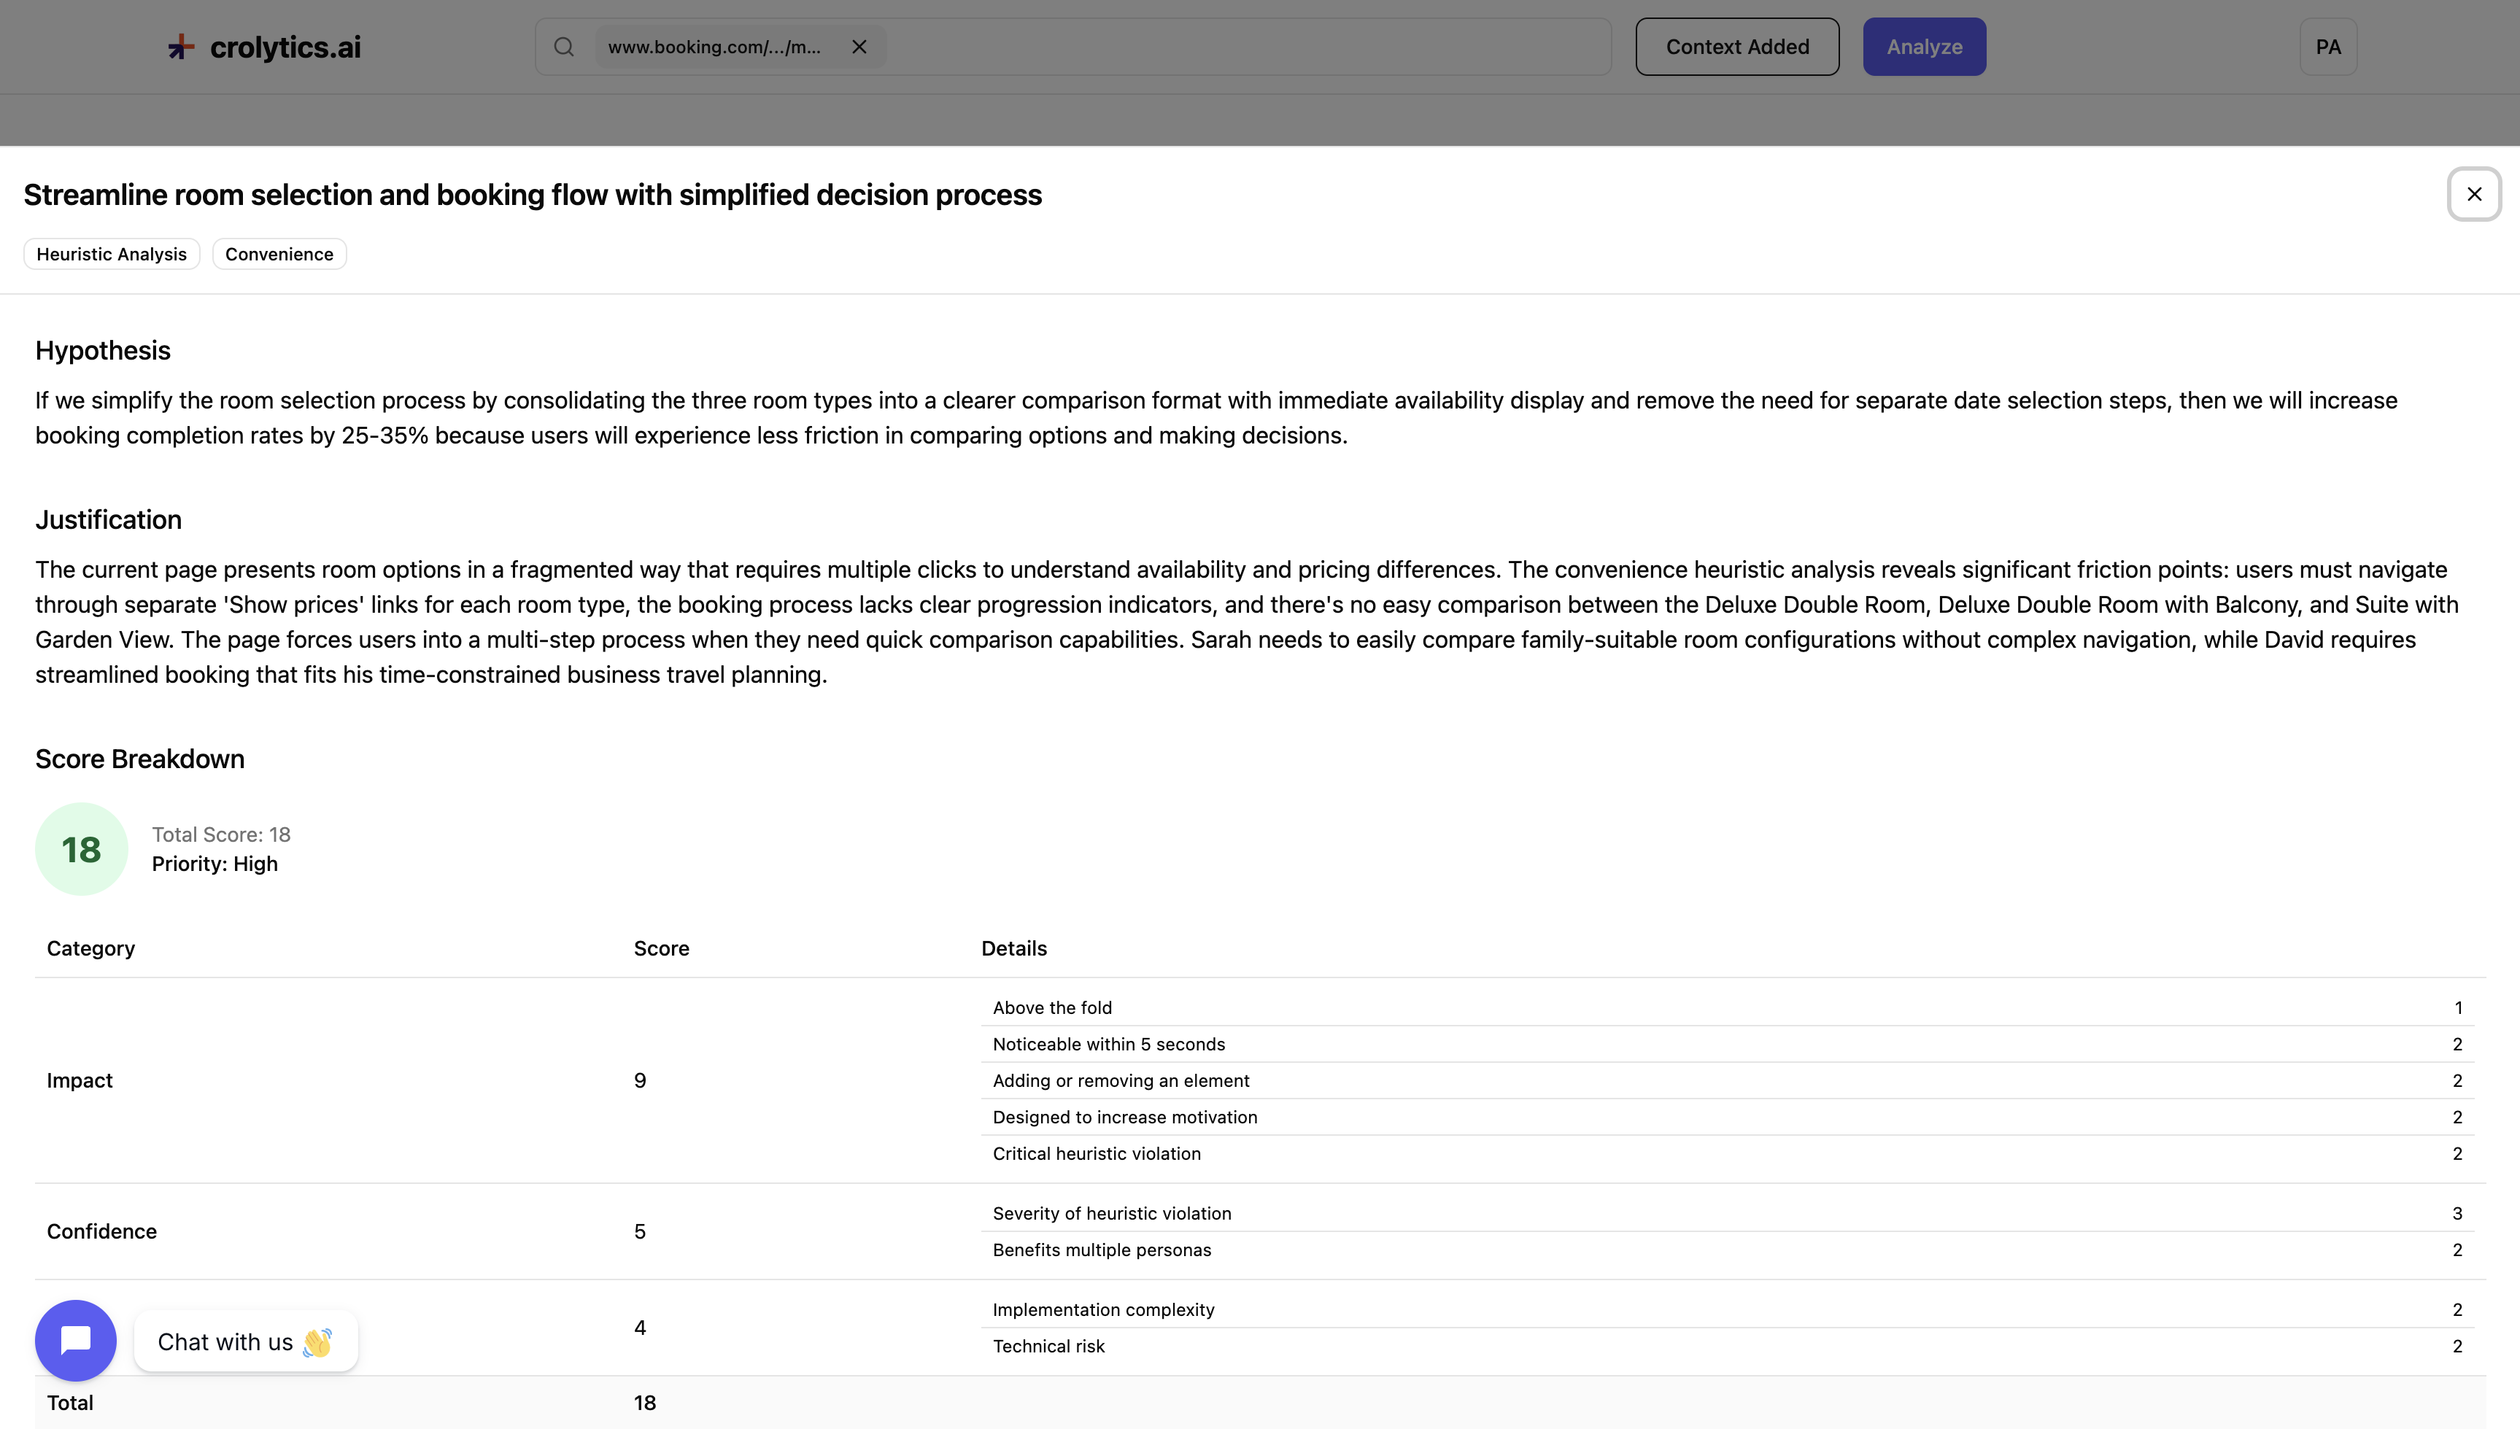Click the crolytics.ai logo icon
The height and width of the screenshot is (1456, 2520).
tap(181, 47)
